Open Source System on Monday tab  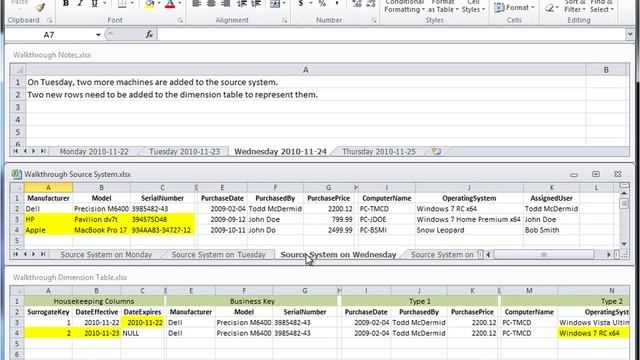pyautogui.click(x=106, y=255)
